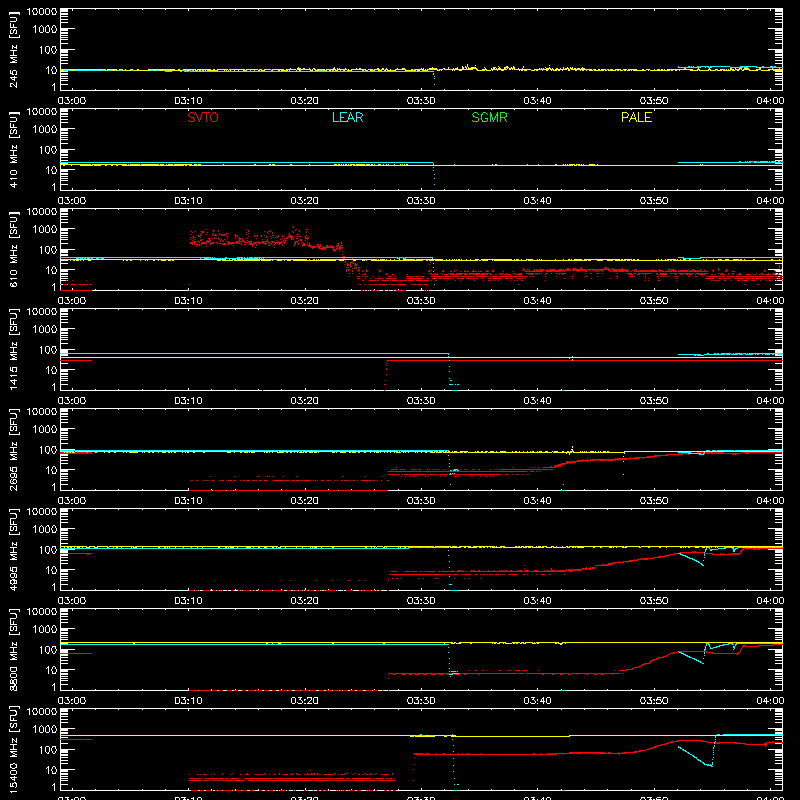Image resolution: width=800 pixels, height=800 pixels.
Task: Select the 1415 MHz [SFU] axis title
Action: pos(13,349)
